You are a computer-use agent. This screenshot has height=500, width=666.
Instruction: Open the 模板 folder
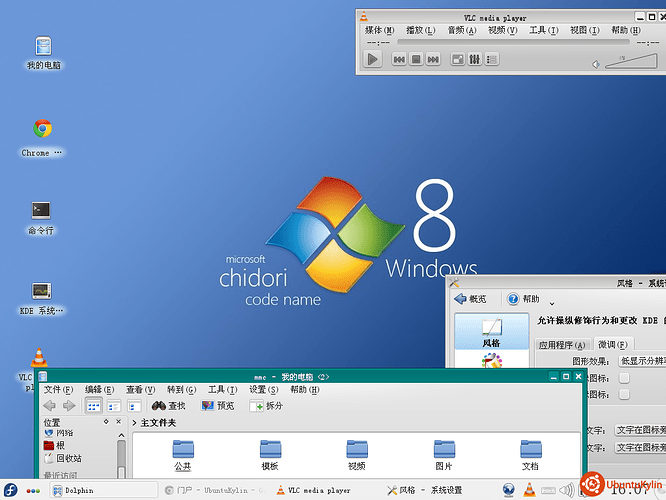[x=270, y=455]
